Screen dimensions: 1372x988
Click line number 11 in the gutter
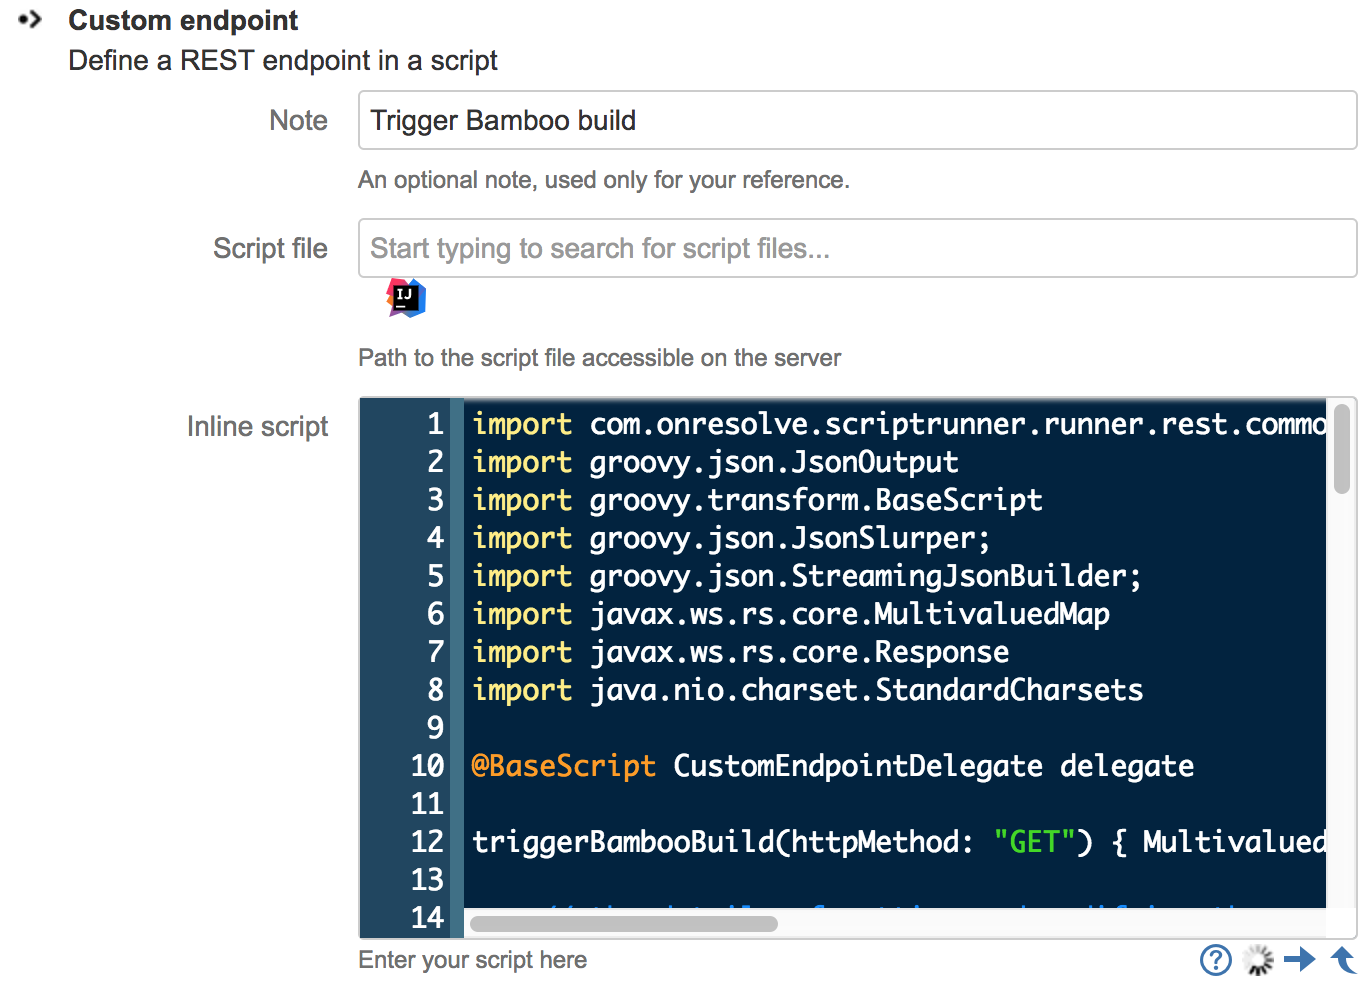427,804
